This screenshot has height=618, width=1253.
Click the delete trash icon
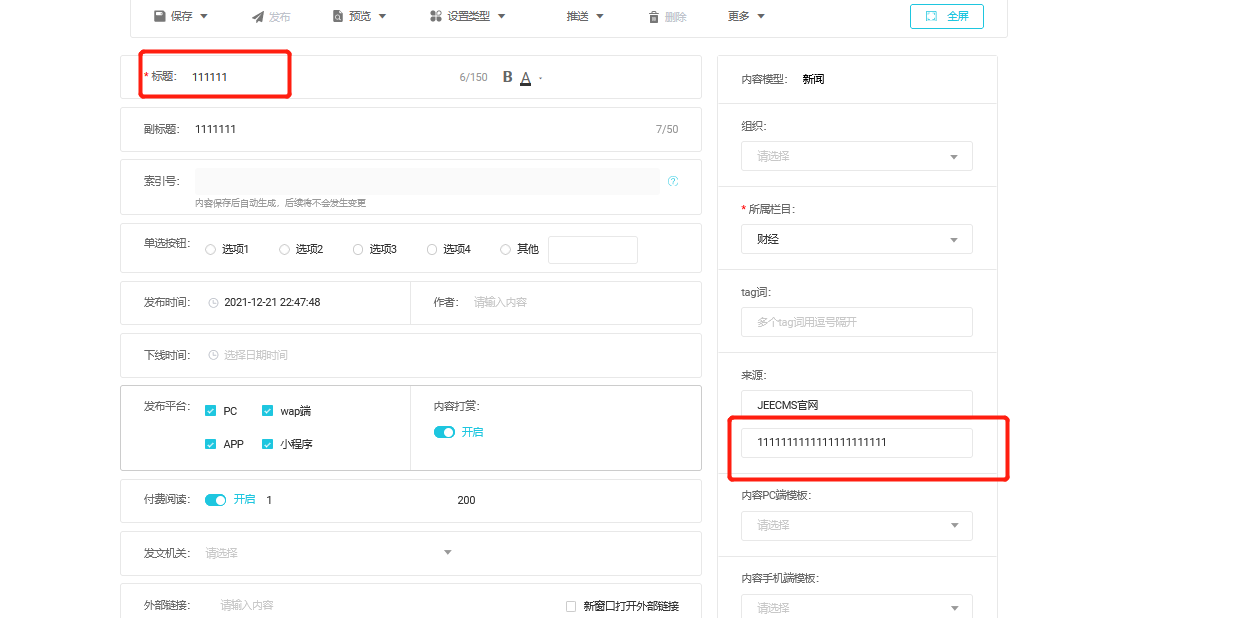tap(654, 17)
